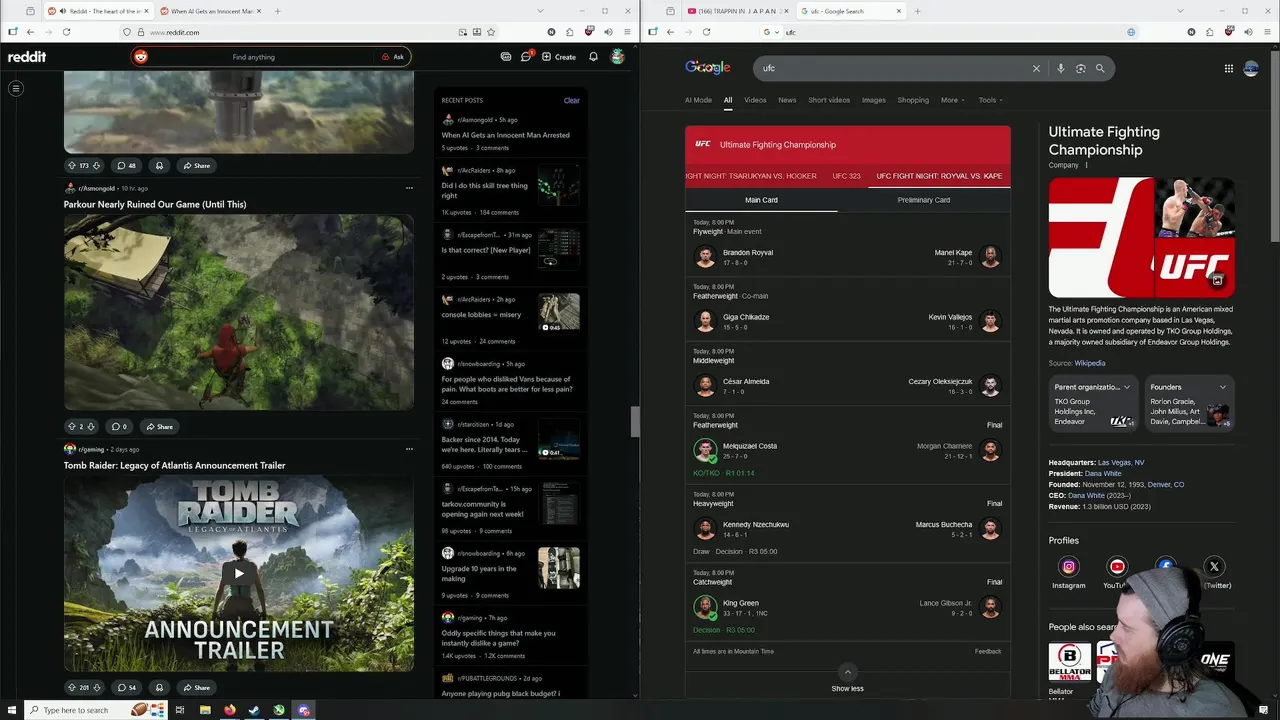Click Ask button in Reddit search bar
Image resolution: width=1280 pixels, height=720 pixels.
tap(393, 57)
